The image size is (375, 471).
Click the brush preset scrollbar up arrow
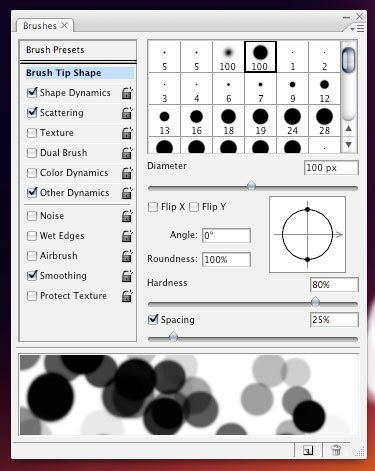click(x=349, y=128)
